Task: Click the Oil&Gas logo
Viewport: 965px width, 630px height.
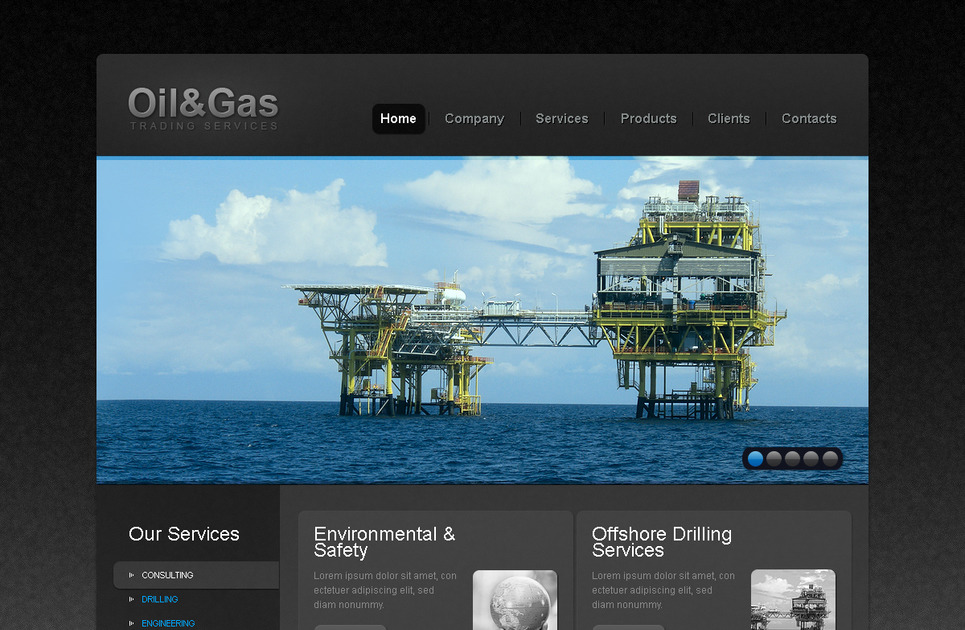Action: [x=202, y=103]
